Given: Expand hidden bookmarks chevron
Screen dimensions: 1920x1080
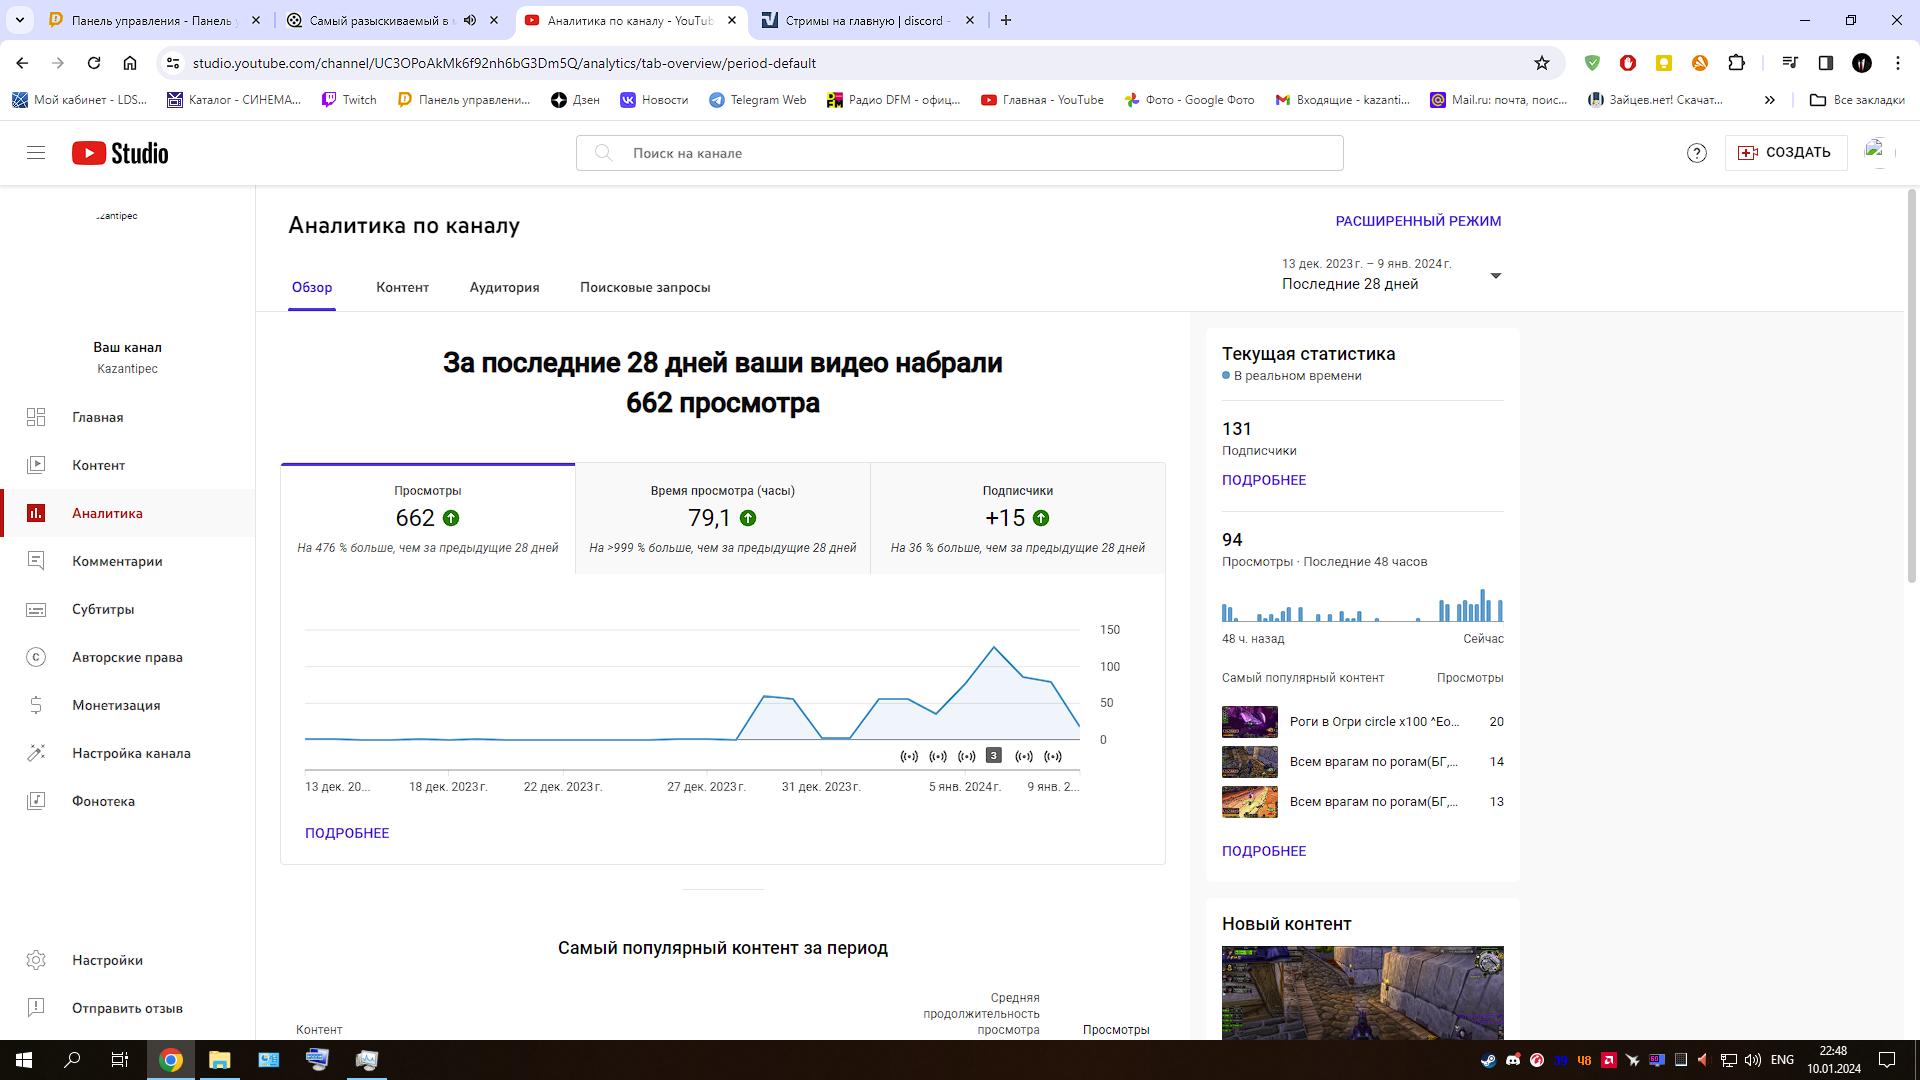Looking at the screenshot, I should 1770,100.
